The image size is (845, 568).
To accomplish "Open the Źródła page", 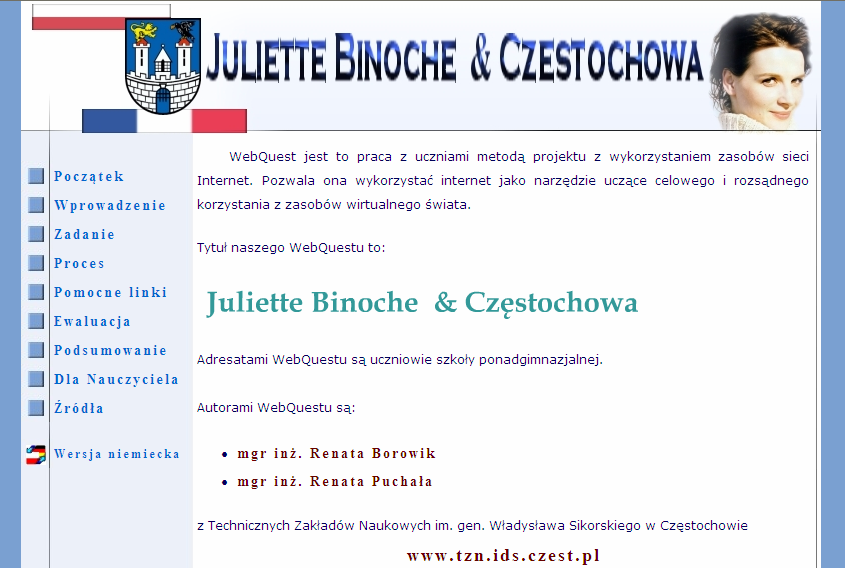I will (x=79, y=408).
